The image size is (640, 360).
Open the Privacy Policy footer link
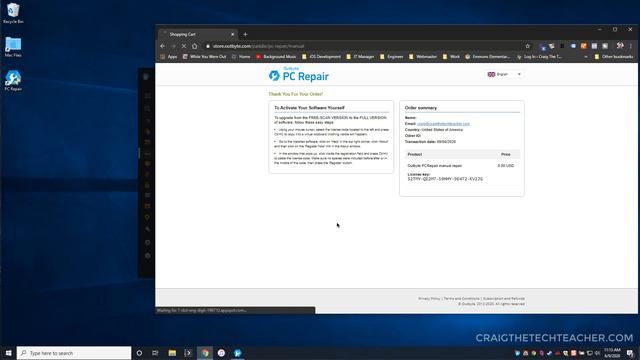429,299
